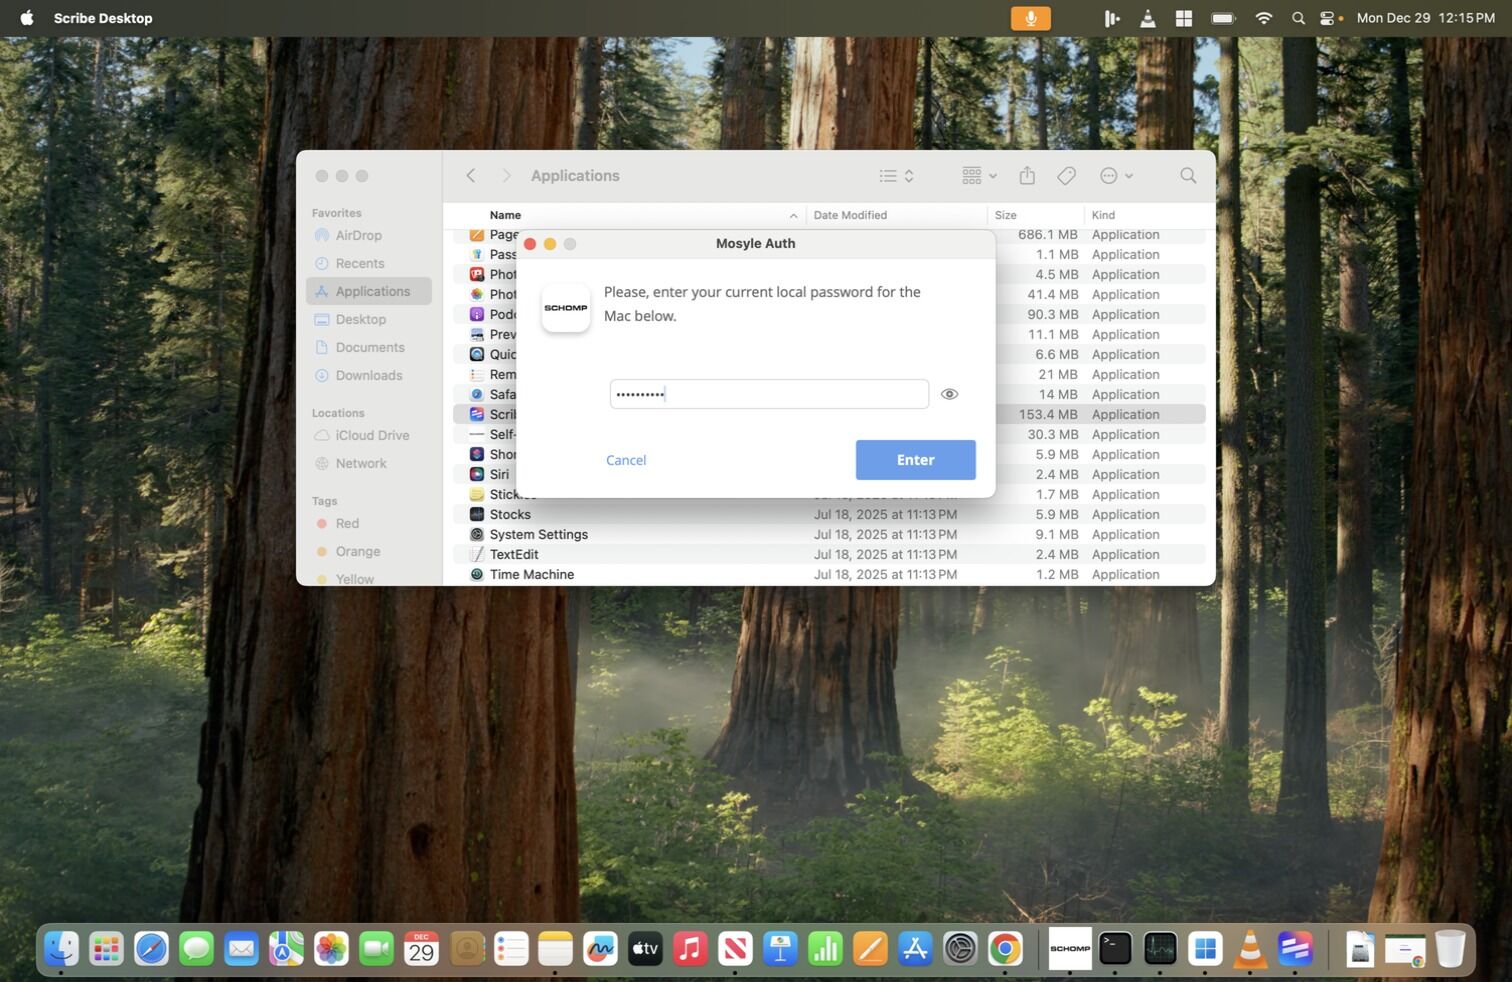Image resolution: width=1512 pixels, height=982 pixels.
Task: Click the Finder share icon
Action: 1027,176
